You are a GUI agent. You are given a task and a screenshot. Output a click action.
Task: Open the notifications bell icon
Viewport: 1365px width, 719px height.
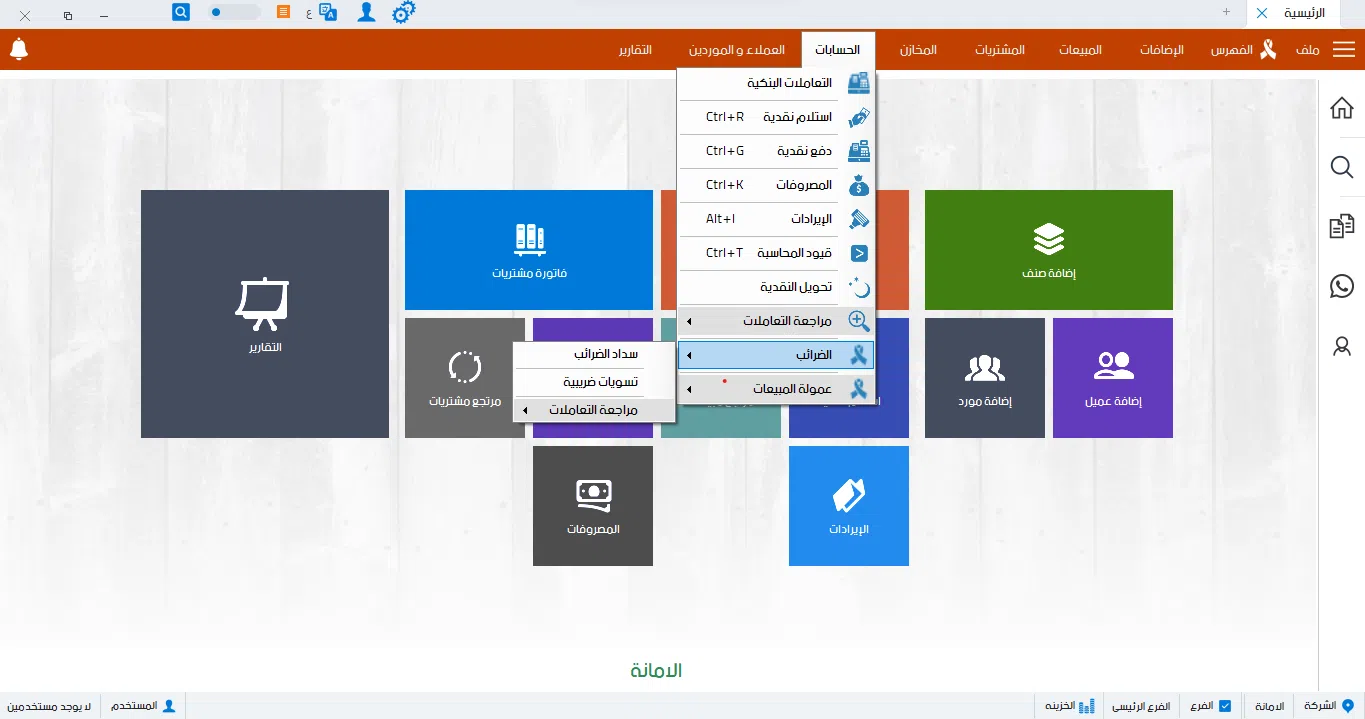tap(18, 47)
